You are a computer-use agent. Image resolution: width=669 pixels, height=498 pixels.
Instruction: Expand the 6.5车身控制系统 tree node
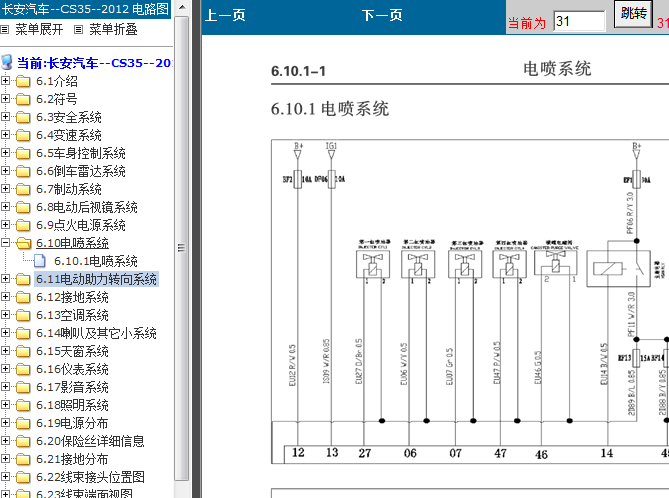[6, 152]
